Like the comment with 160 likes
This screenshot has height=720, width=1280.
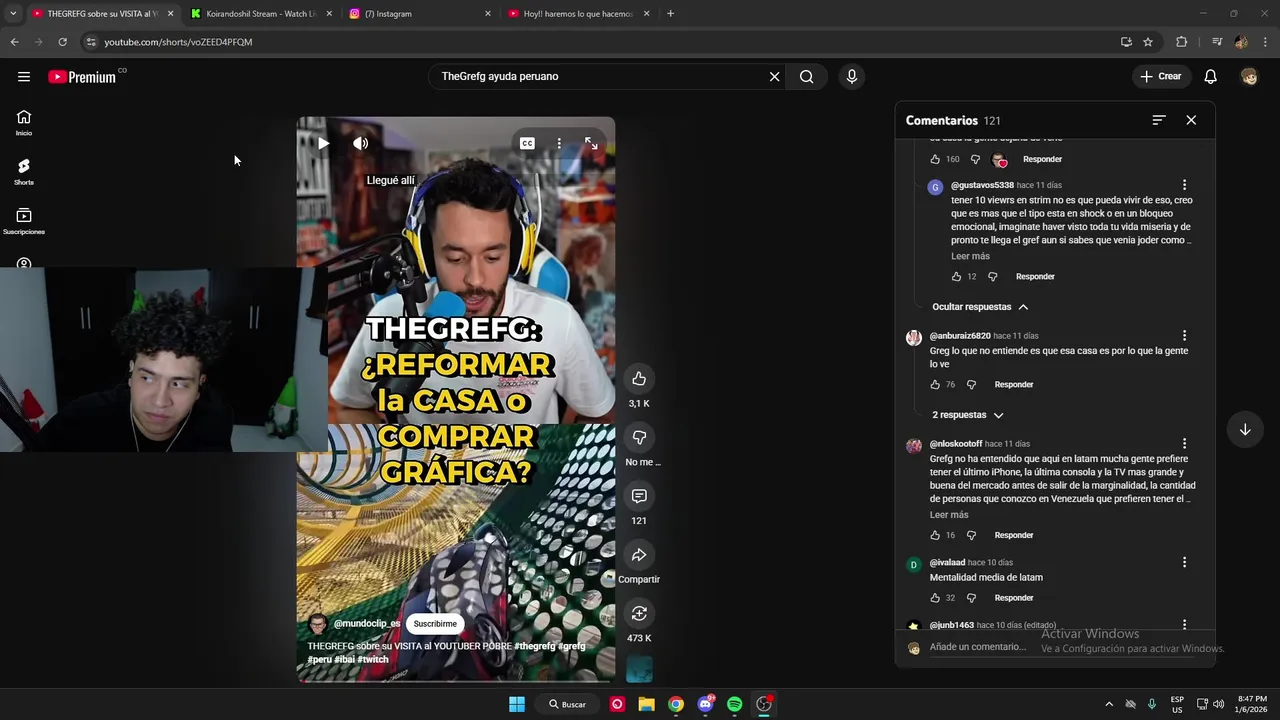click(x=935, y=159)
